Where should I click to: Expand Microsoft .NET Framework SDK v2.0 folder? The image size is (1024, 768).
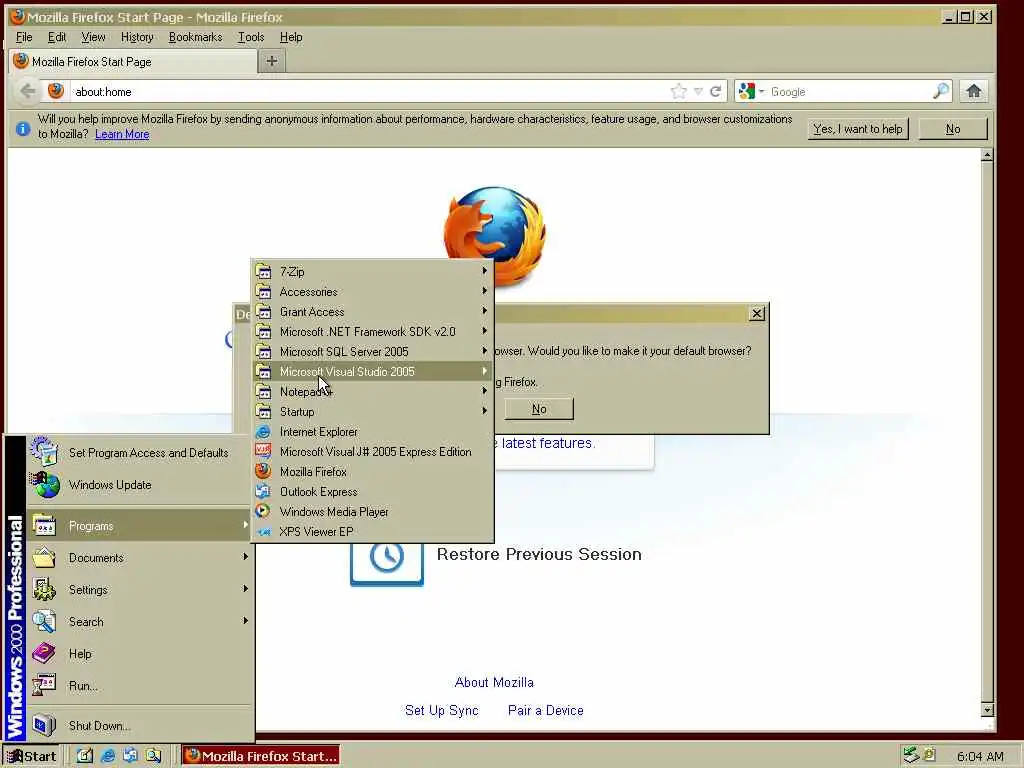[x=372, y=332]
